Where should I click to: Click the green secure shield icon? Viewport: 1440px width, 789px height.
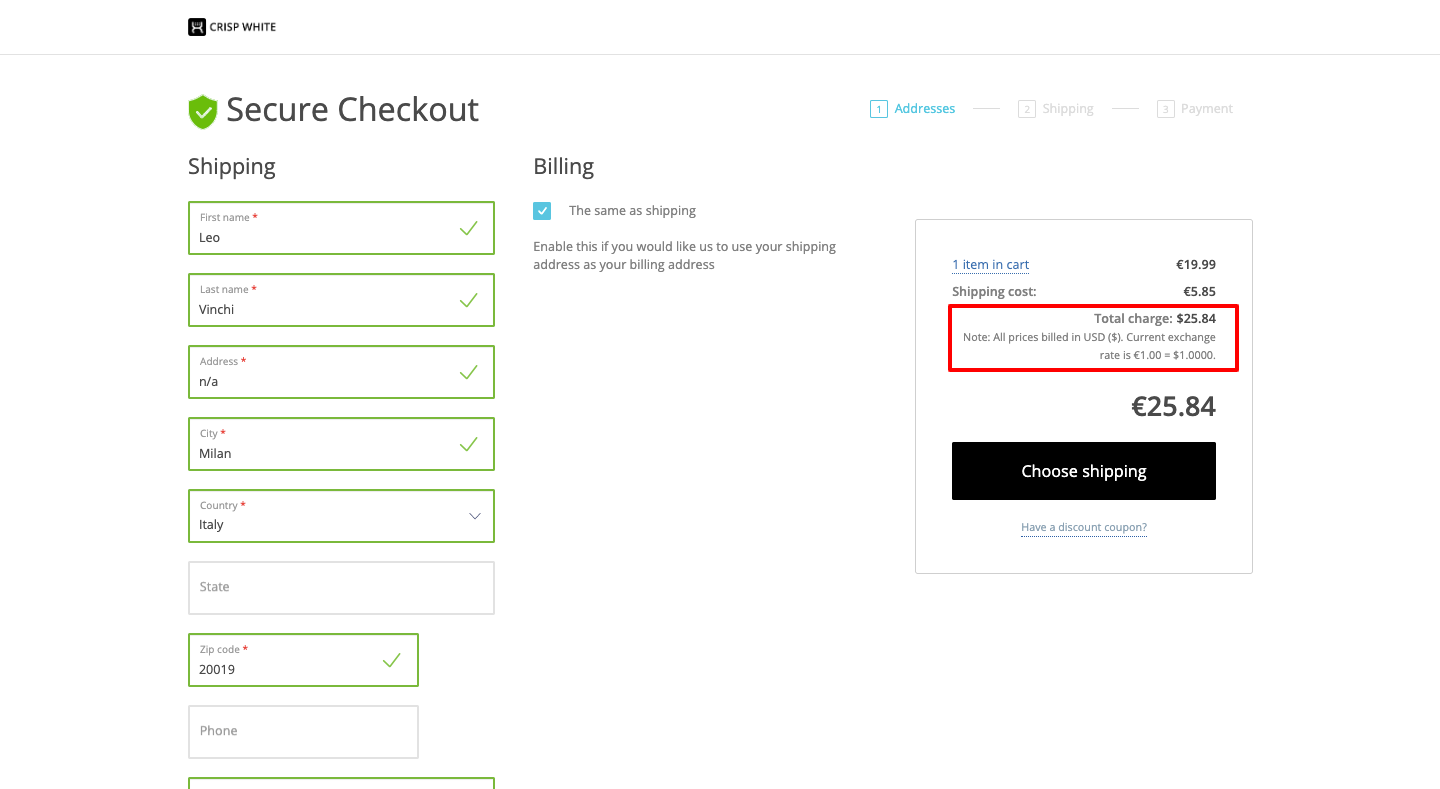(203, 111)
